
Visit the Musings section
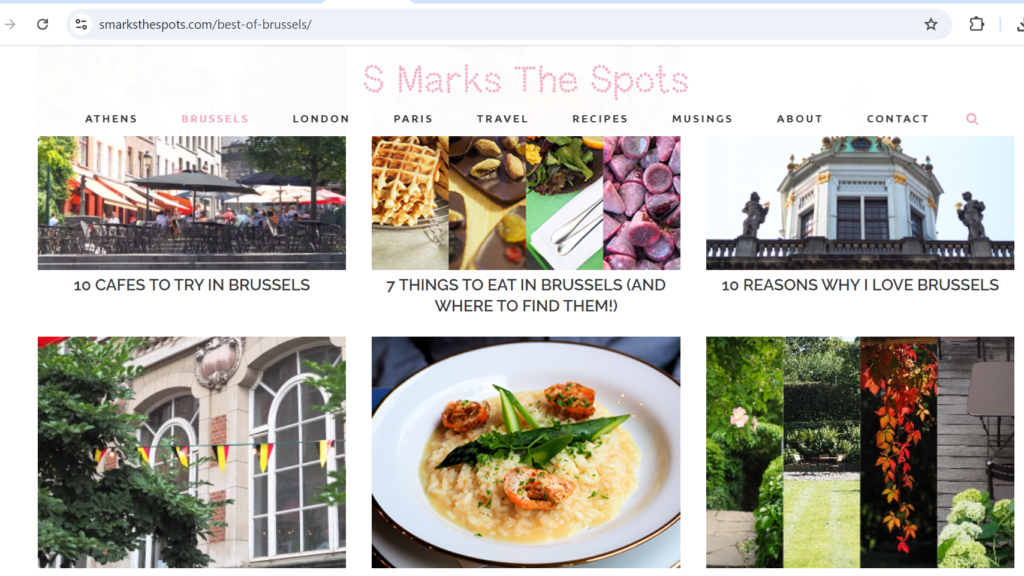click(702, 119)
